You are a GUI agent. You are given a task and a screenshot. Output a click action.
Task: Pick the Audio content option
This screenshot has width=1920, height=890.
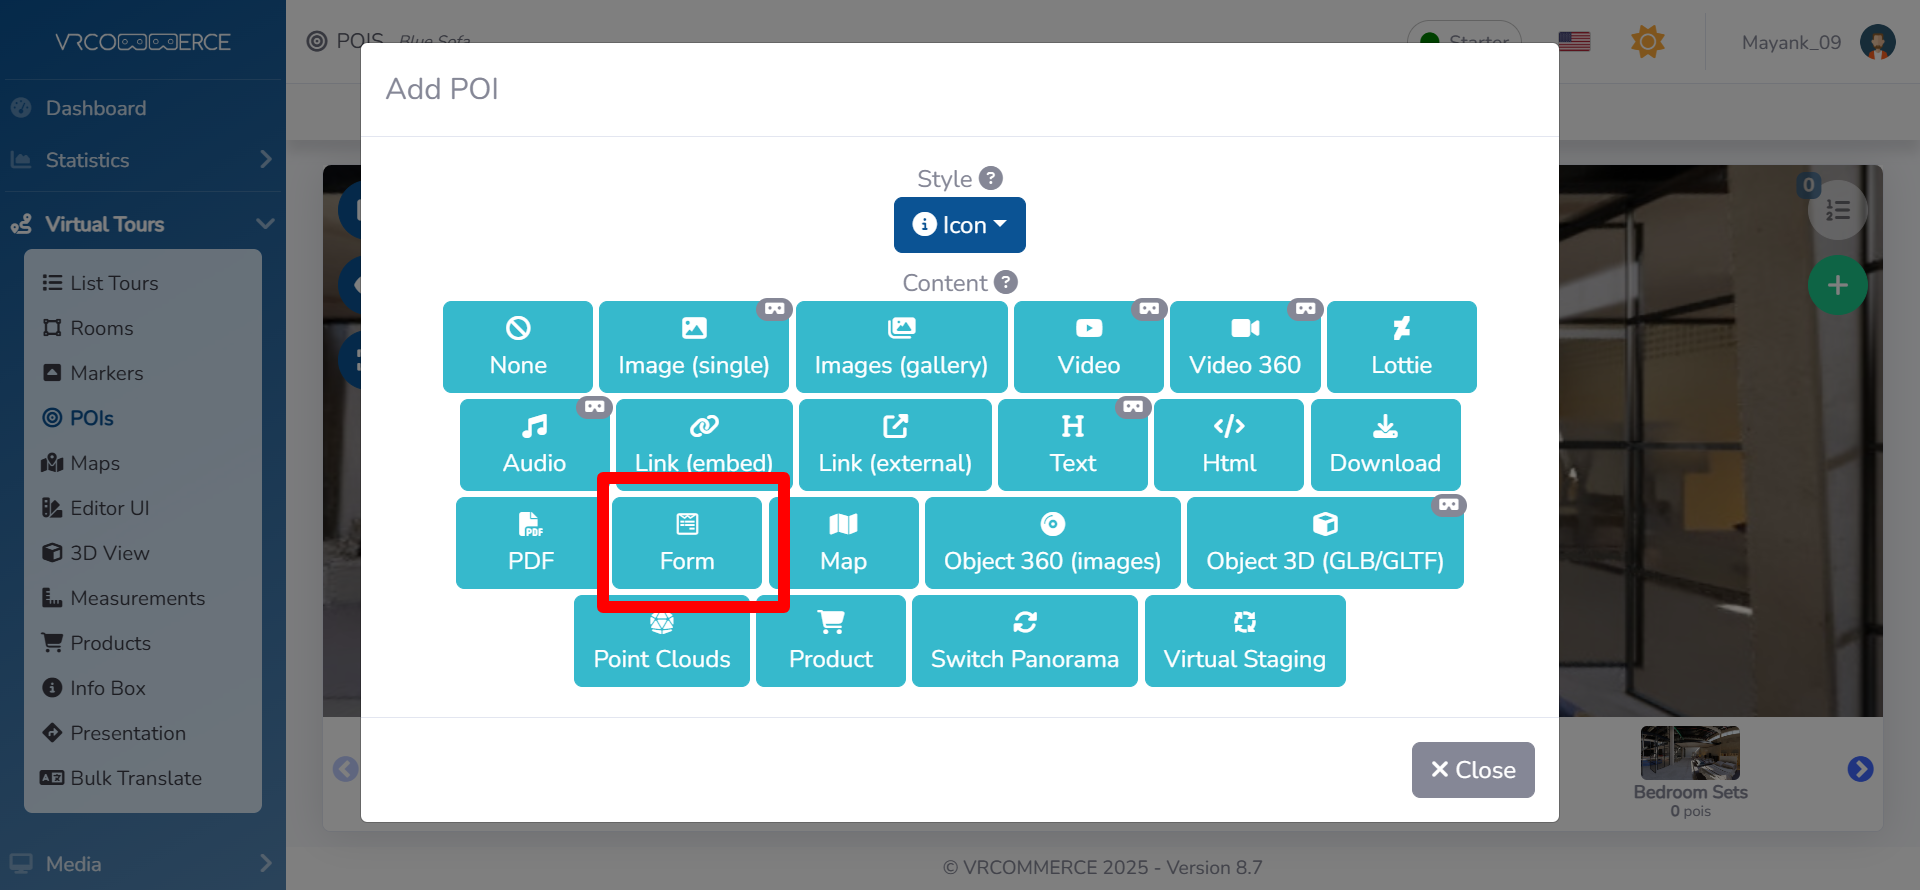(534, 445)
